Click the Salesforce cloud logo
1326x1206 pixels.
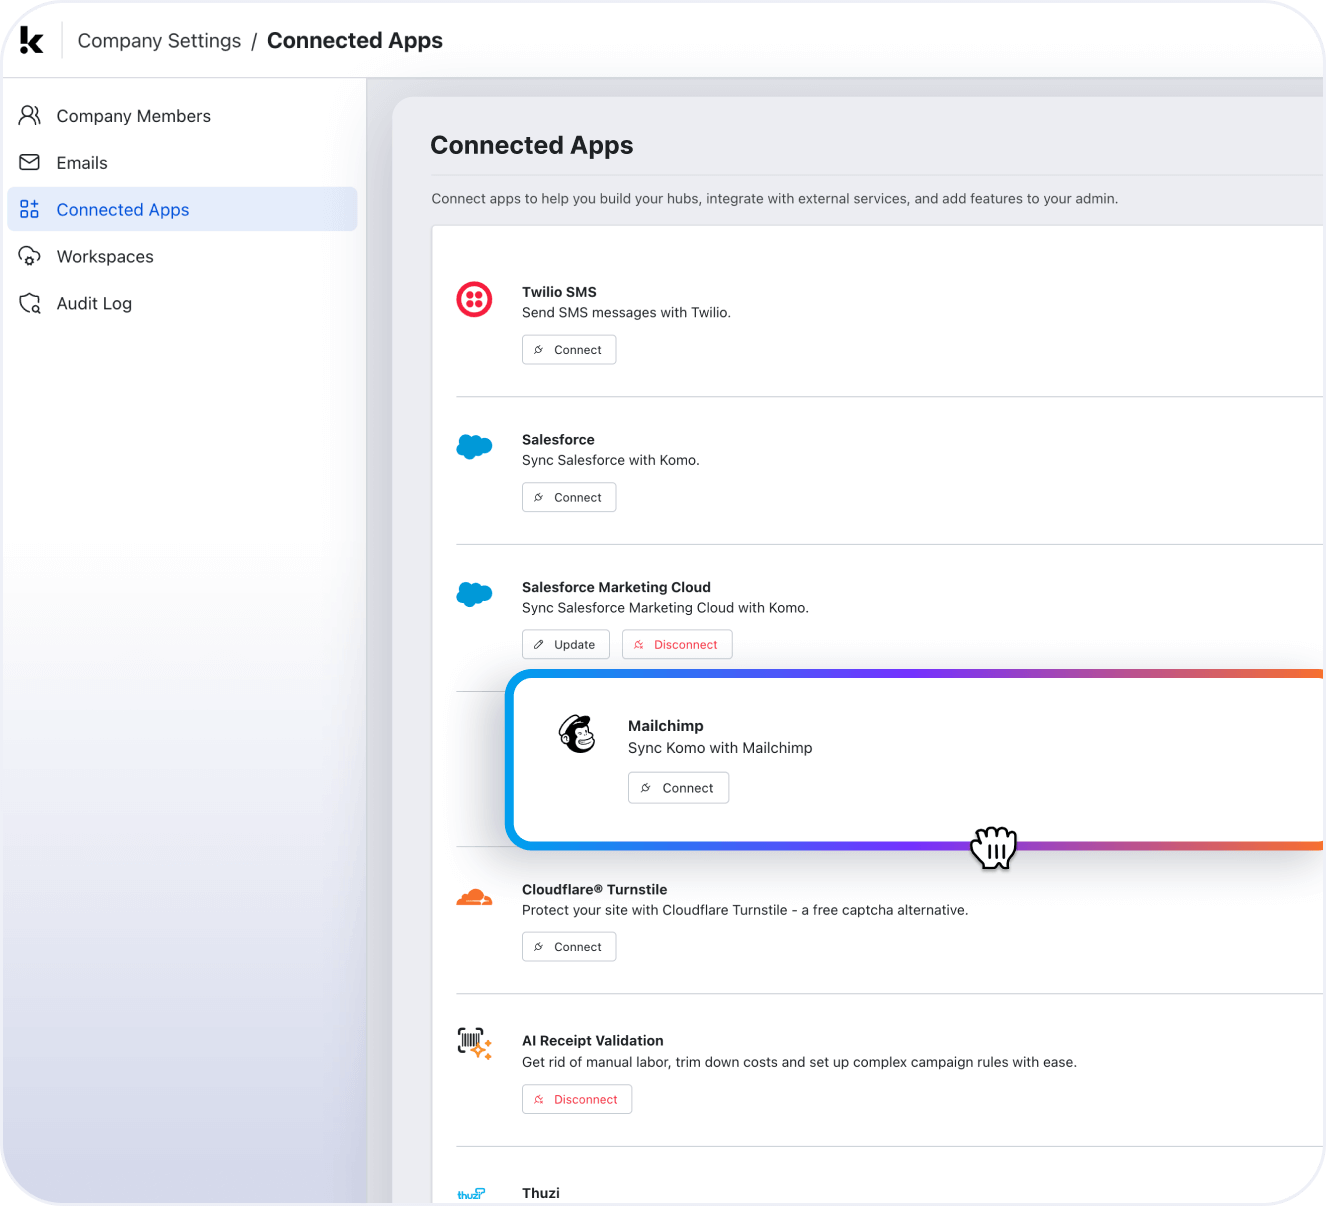point(474,446)
